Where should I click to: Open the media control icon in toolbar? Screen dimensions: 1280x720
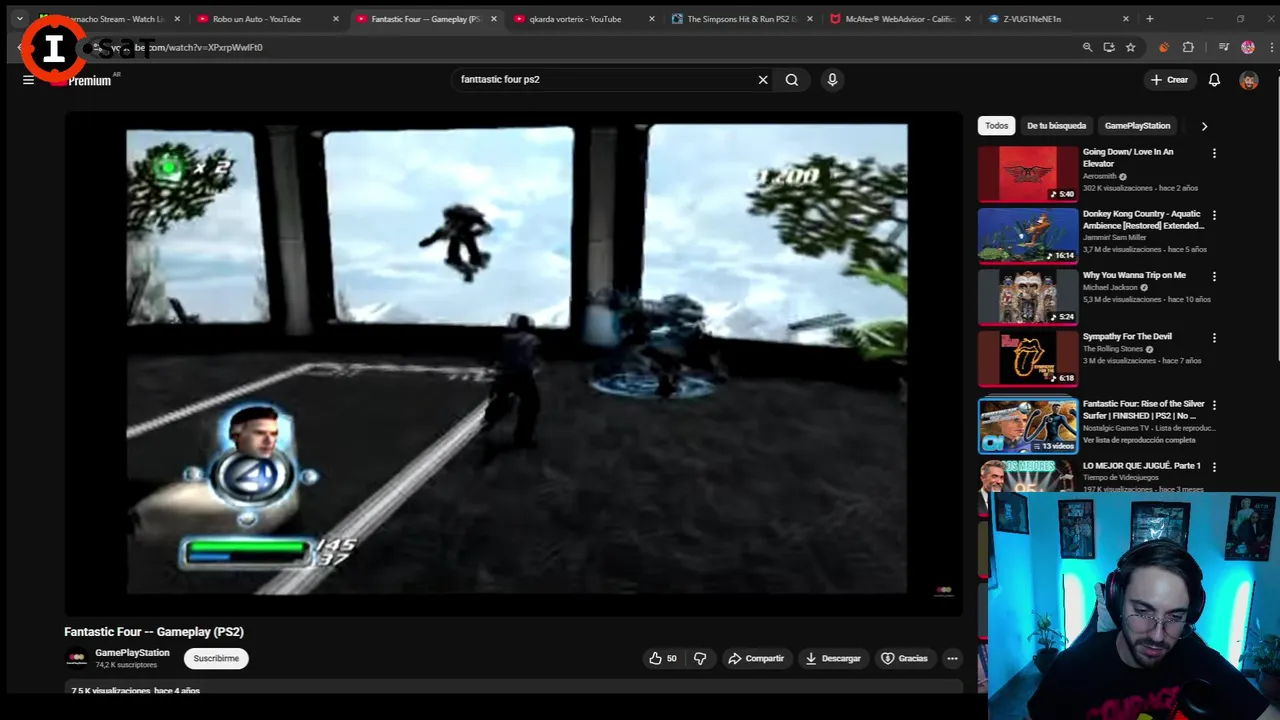pyautogui.click(x=1224, y=47)
